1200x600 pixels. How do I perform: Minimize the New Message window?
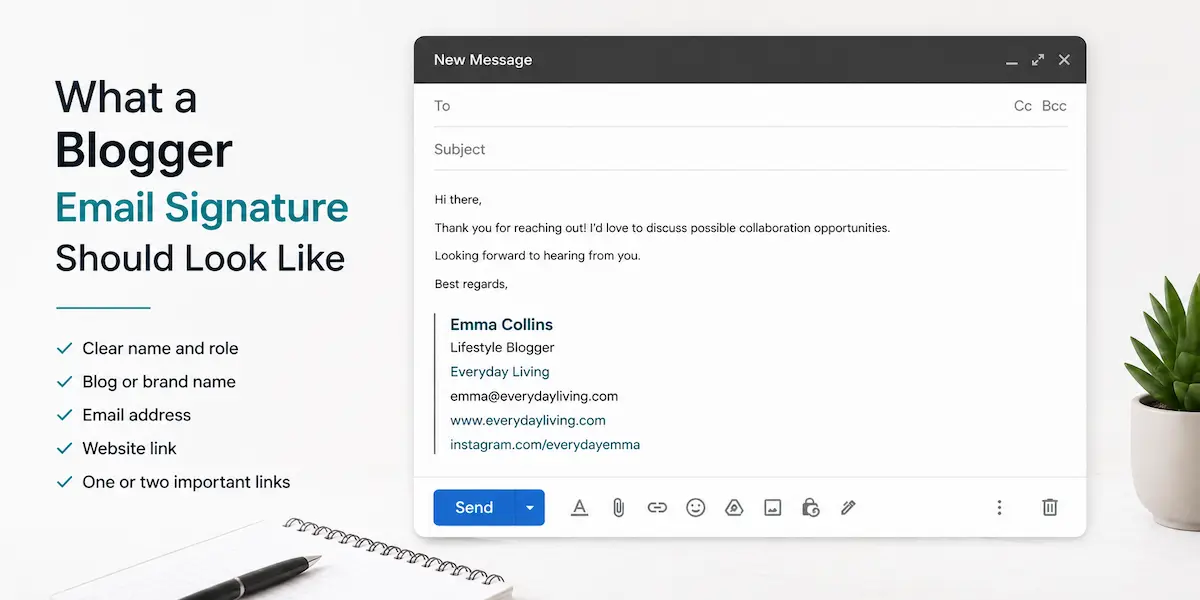point(1012,62)
